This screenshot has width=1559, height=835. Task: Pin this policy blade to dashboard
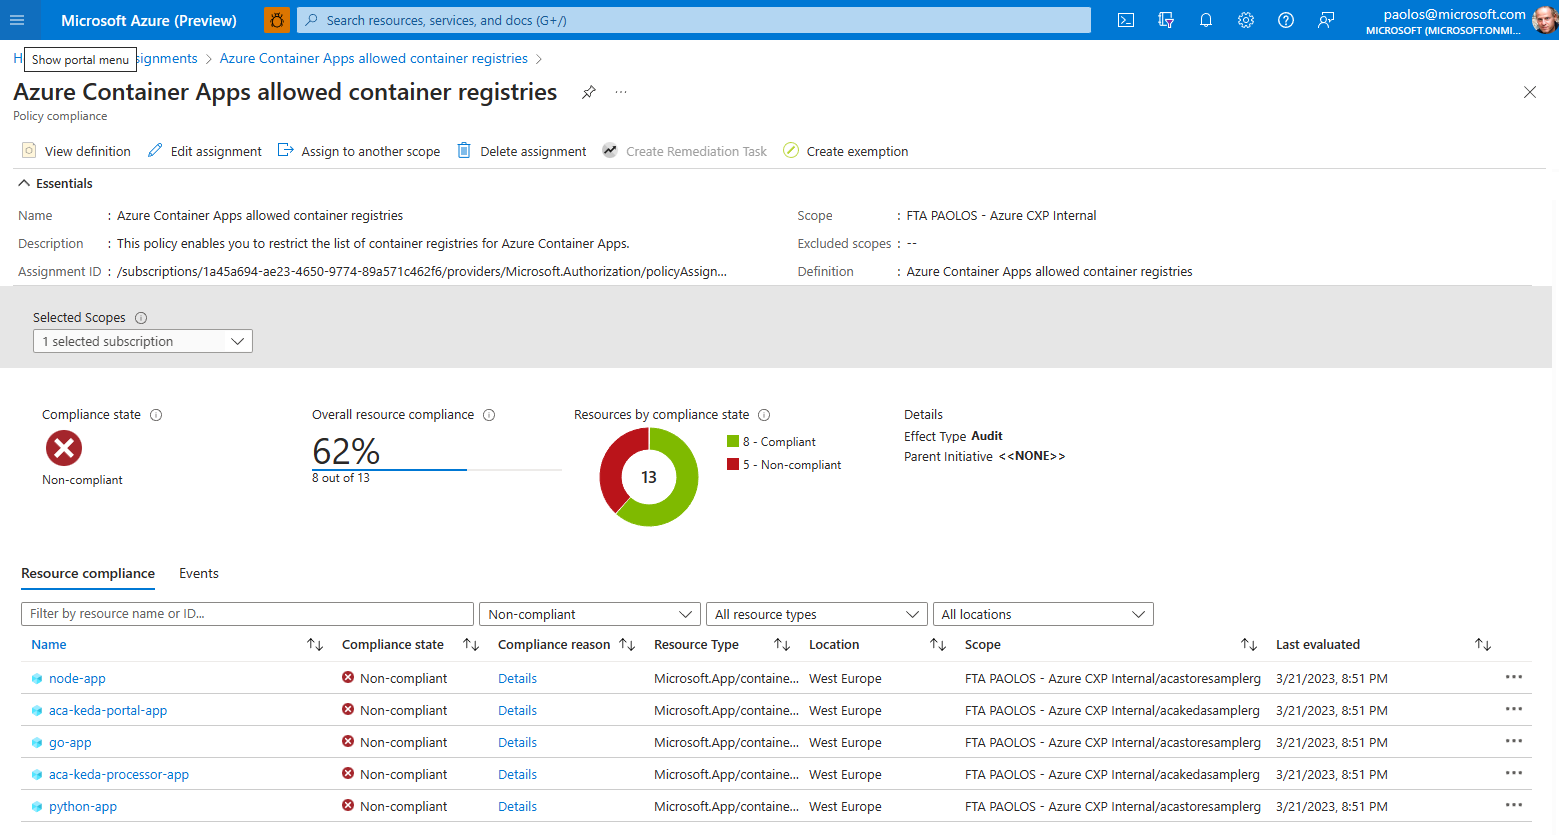pyautogui.click(x=589, y=92)
